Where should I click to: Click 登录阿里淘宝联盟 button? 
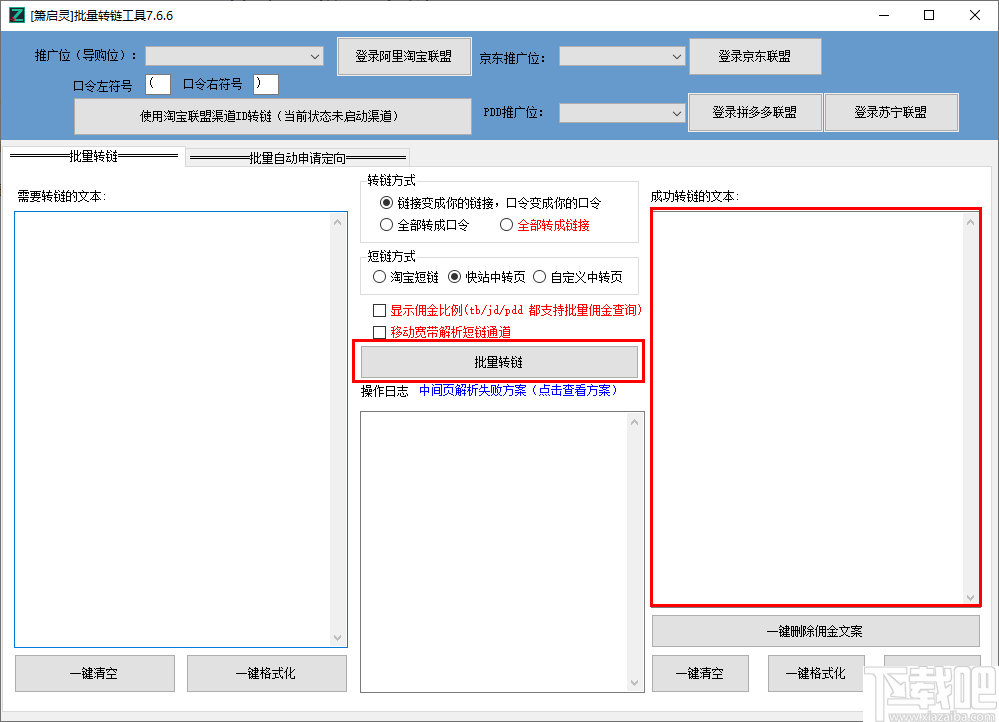tap(404, 56)
